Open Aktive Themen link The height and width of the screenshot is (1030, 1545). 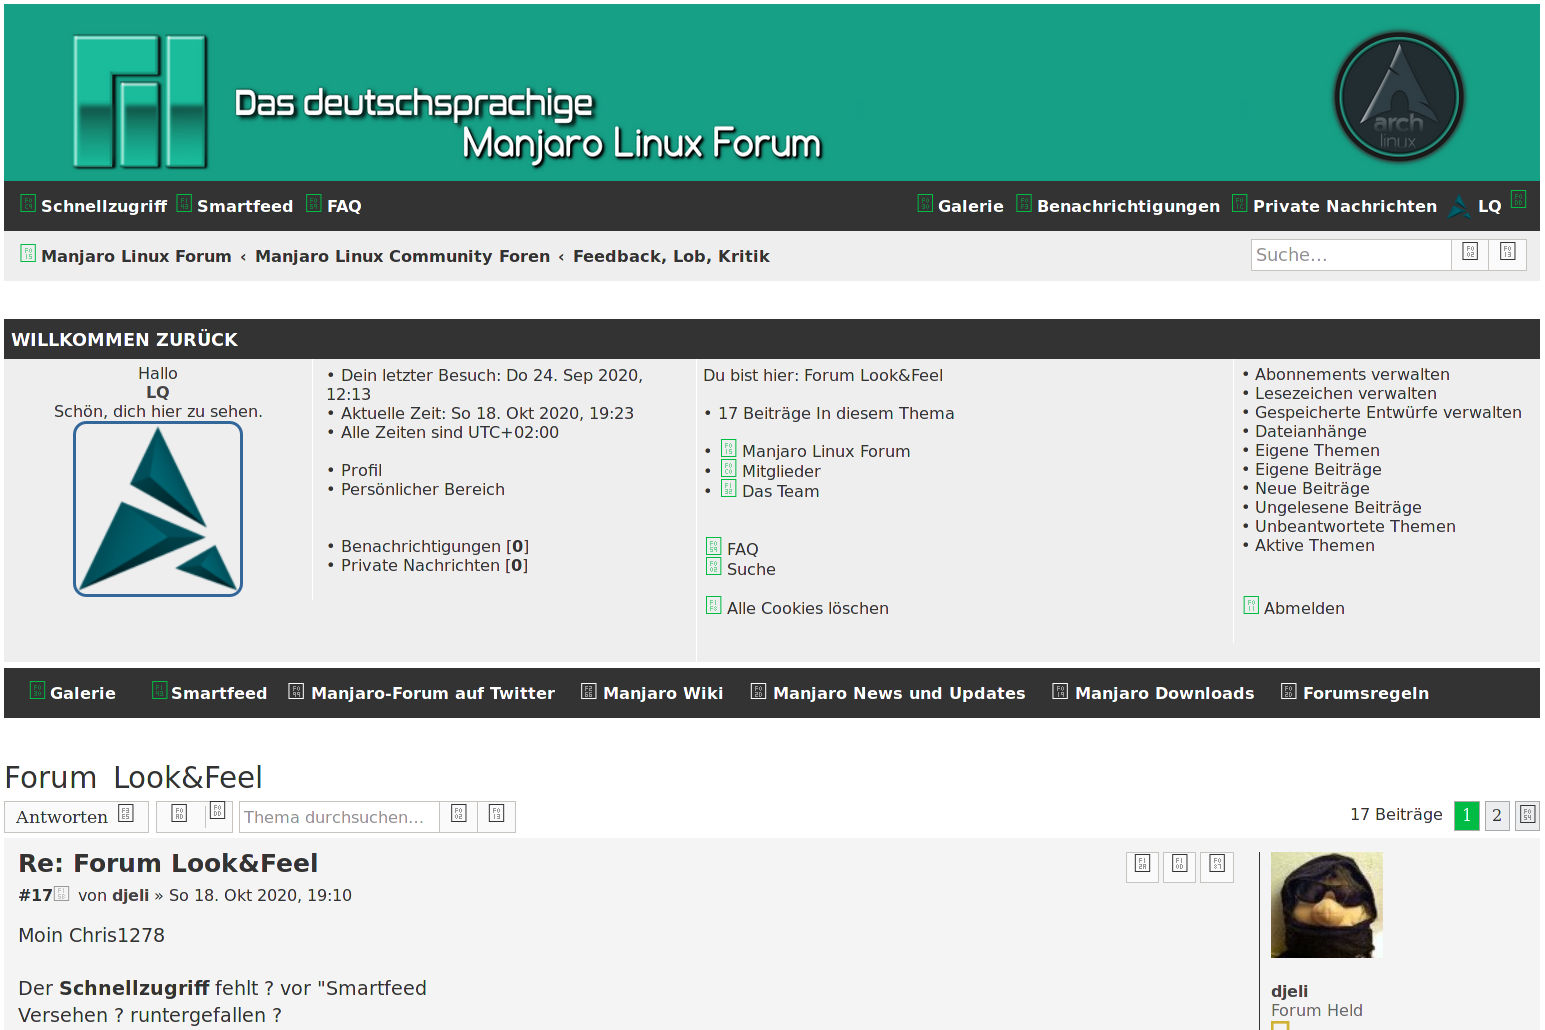(x=1314, y=545)
